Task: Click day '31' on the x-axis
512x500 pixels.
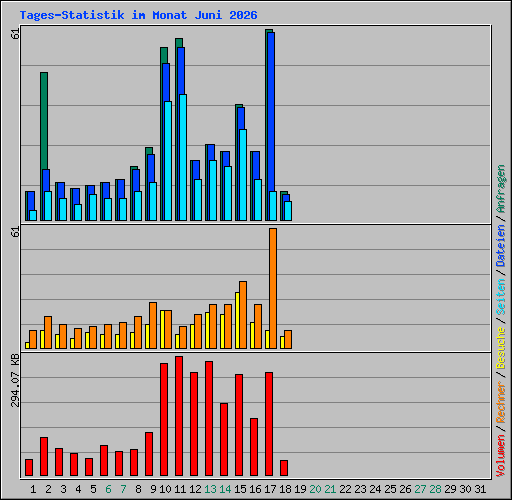Action: [x=480, y=489]
